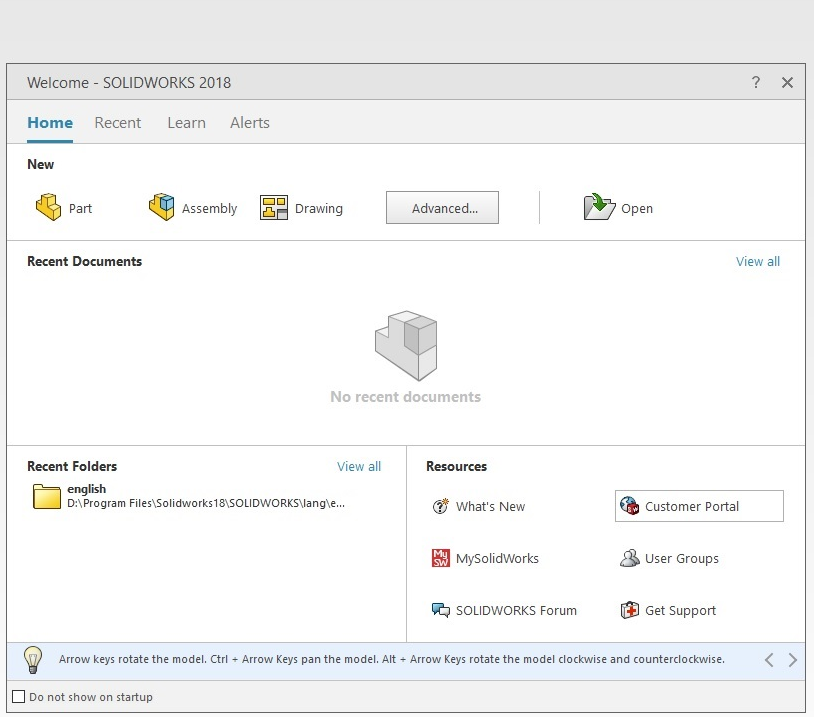The width and height of the screenshot is (814, 717).
Task: Click the new Assembly icon
Action: (161, 207)
